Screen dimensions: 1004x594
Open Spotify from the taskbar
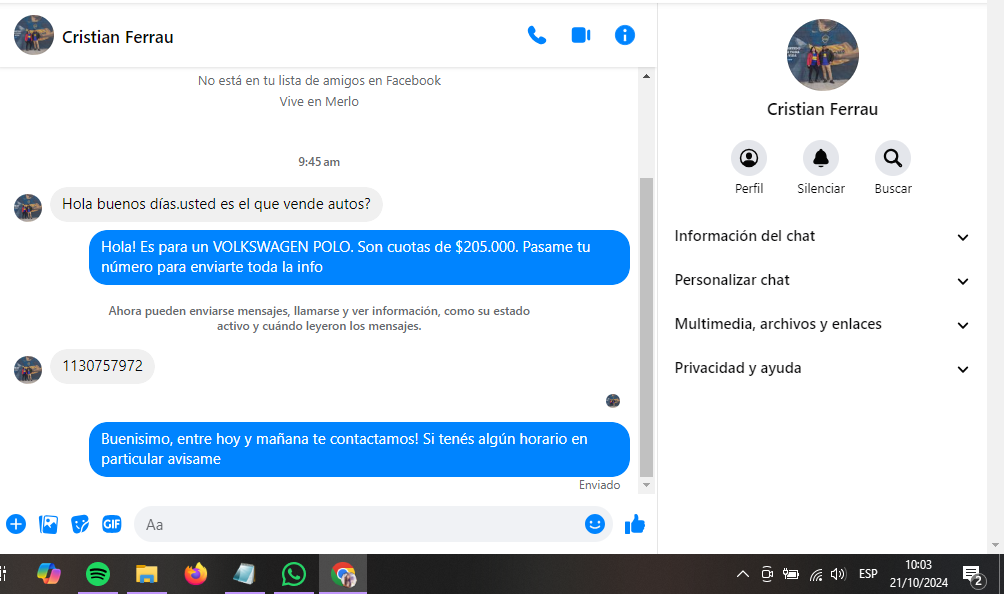[x=98, y=574]
